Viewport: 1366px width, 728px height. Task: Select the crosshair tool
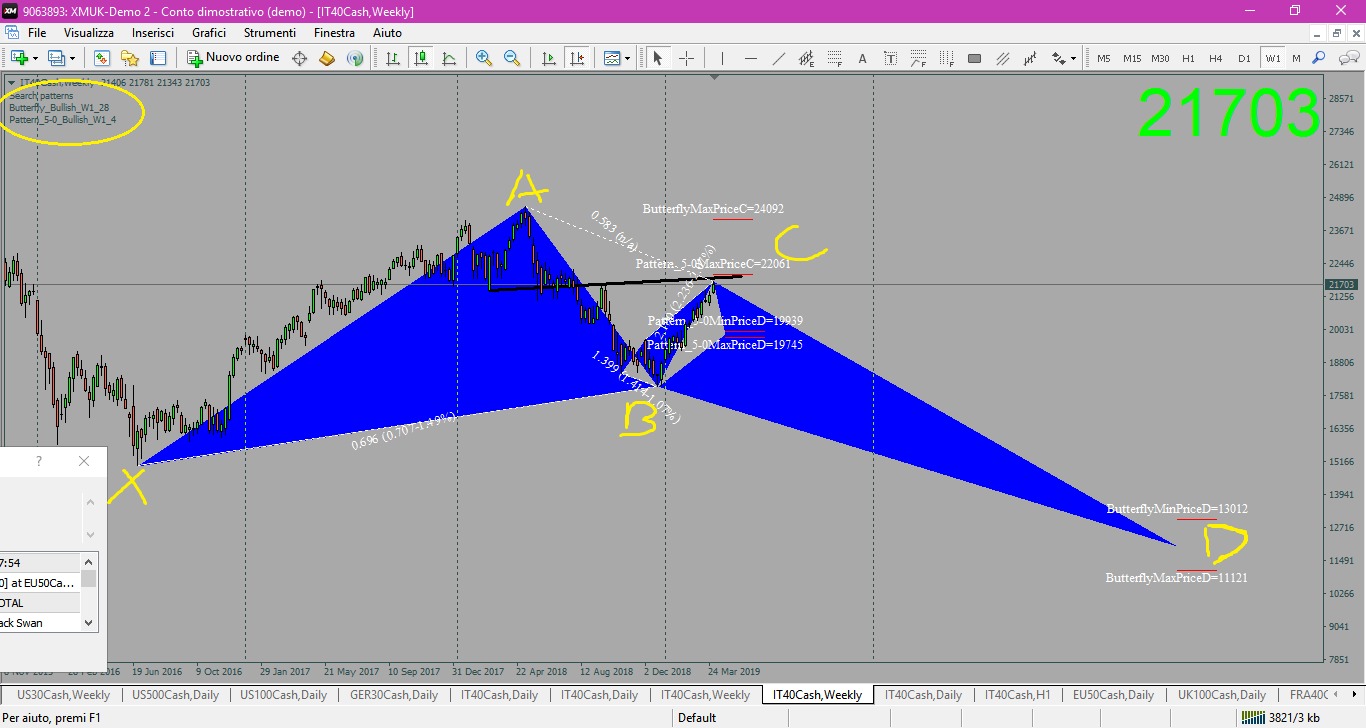(686, 58)
